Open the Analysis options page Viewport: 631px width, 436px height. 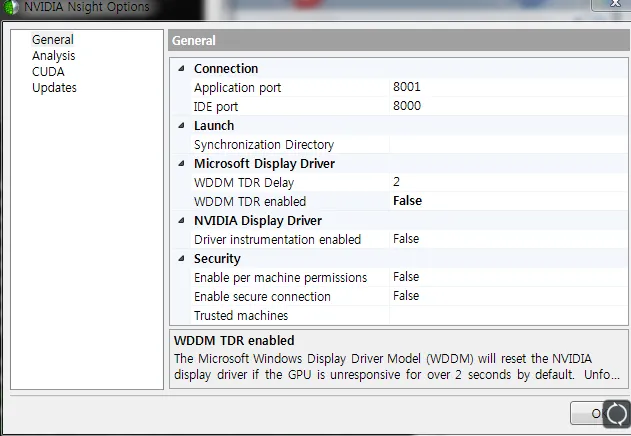54,56
